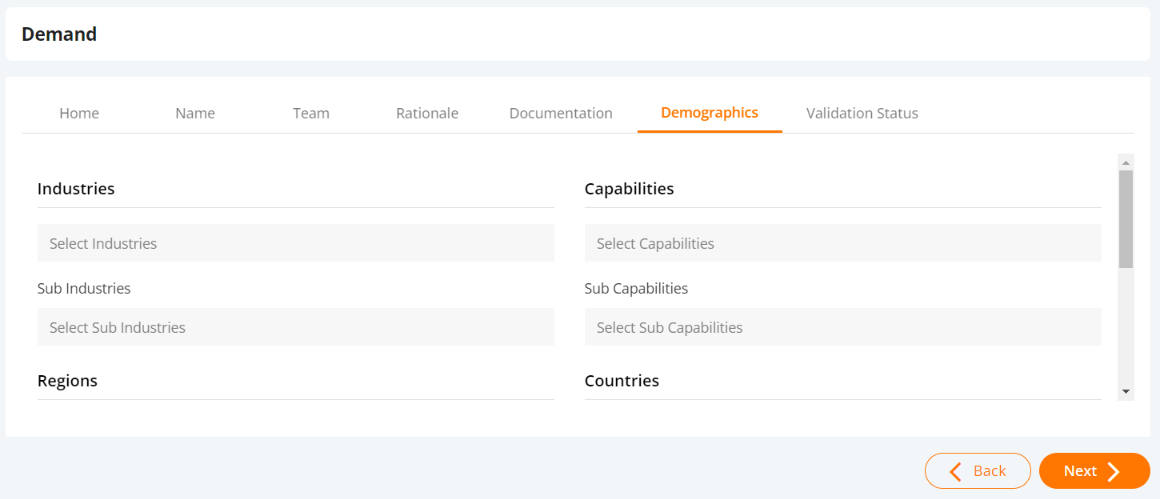Open the Select Capabilities dropdown
Screen dimensions: 1160x499
point(843,243)
